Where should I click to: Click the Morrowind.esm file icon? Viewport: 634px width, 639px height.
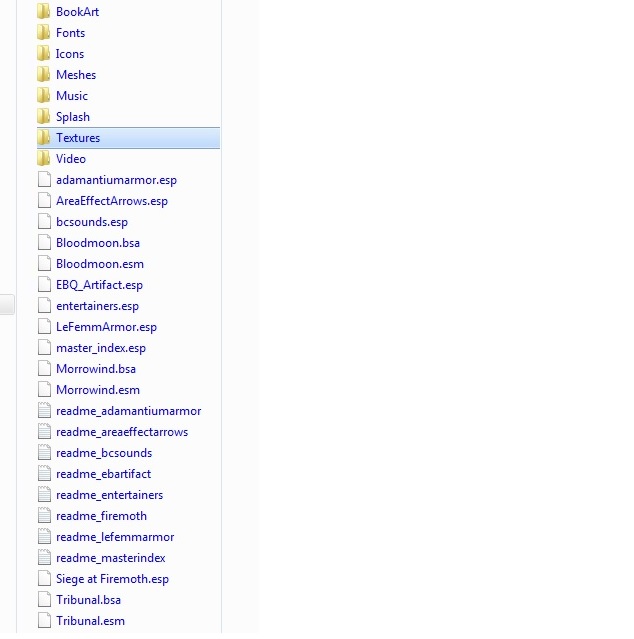44,390
